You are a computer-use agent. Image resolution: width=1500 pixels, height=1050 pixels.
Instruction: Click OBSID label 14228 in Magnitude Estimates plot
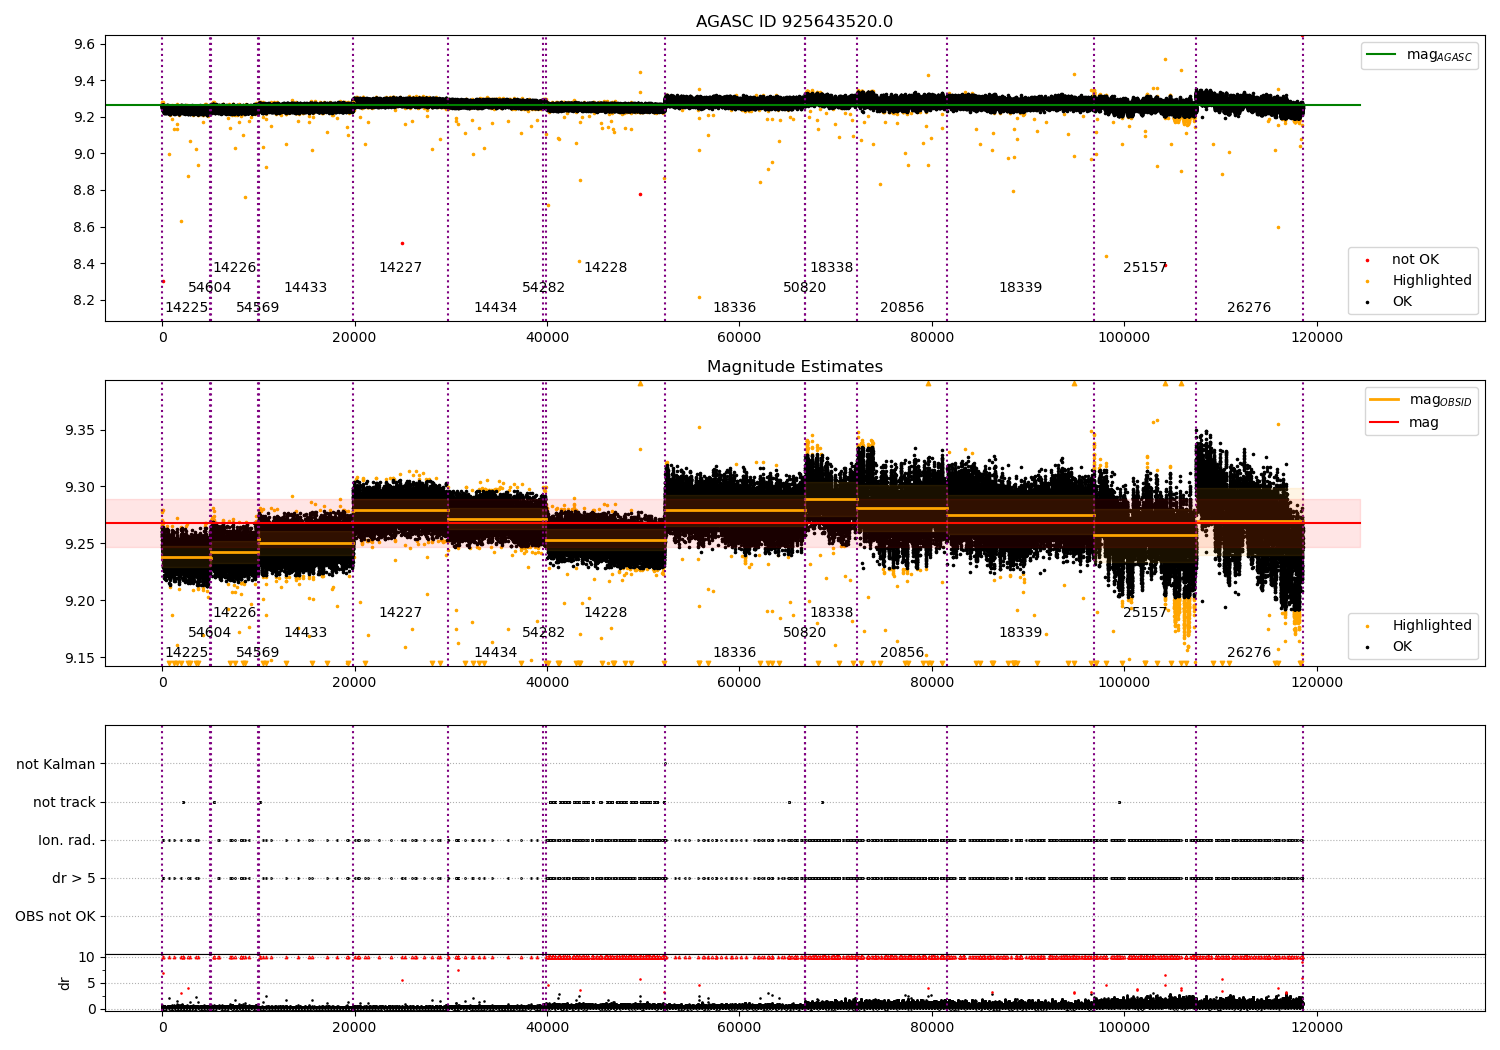pos(606,613)
